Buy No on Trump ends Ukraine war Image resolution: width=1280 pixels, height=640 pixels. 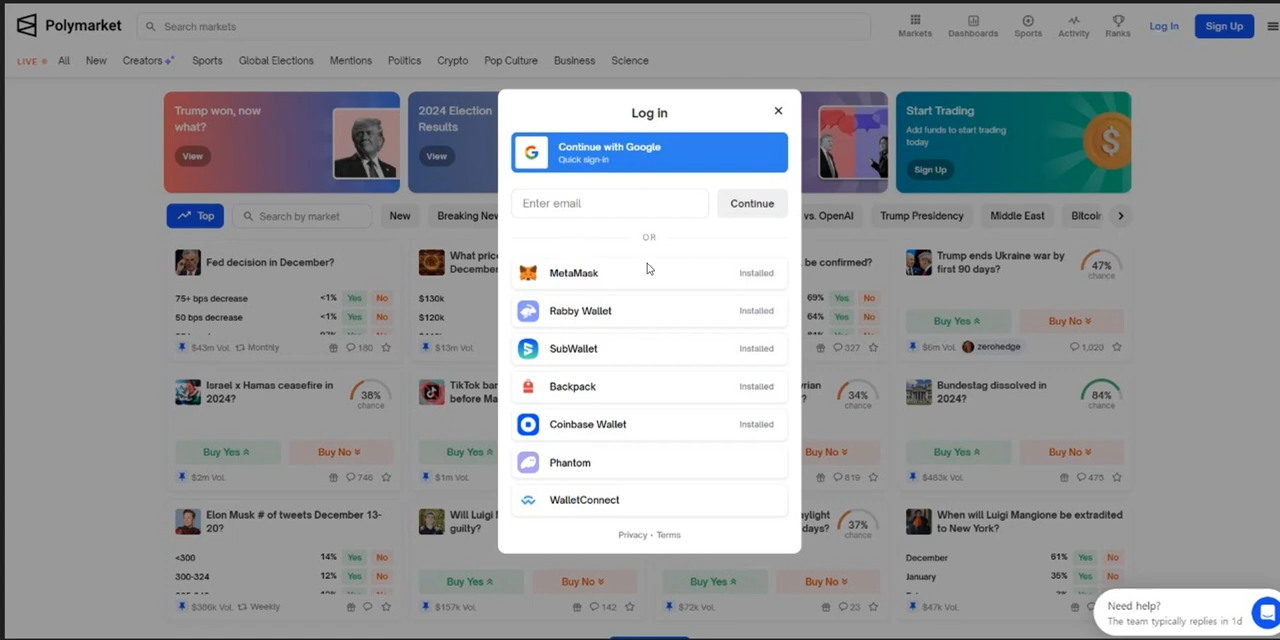(1070, 321)
